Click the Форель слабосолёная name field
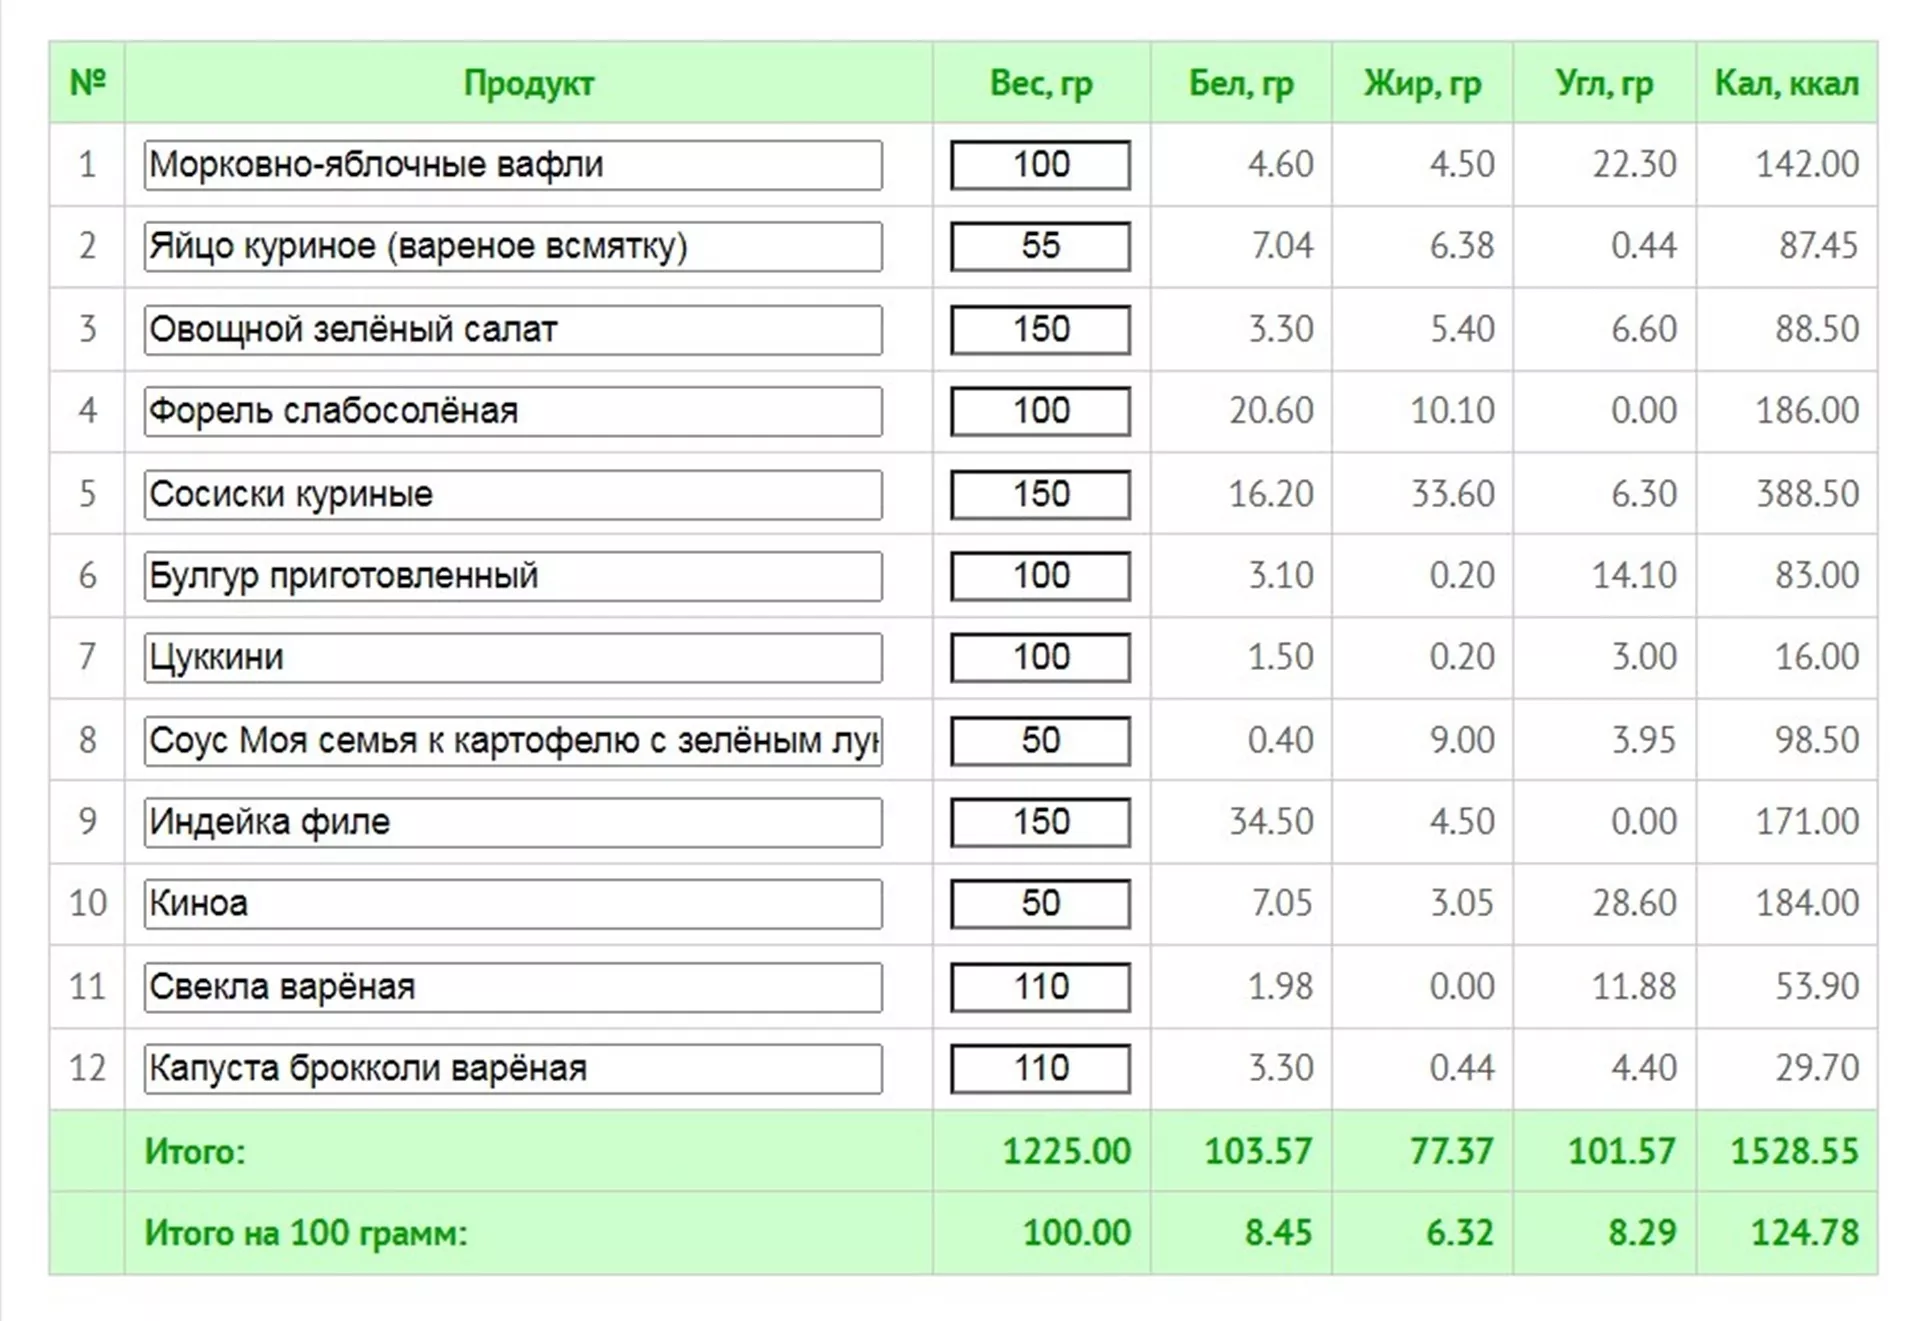Screen dimensions: 1920x1321 [512, 411]
